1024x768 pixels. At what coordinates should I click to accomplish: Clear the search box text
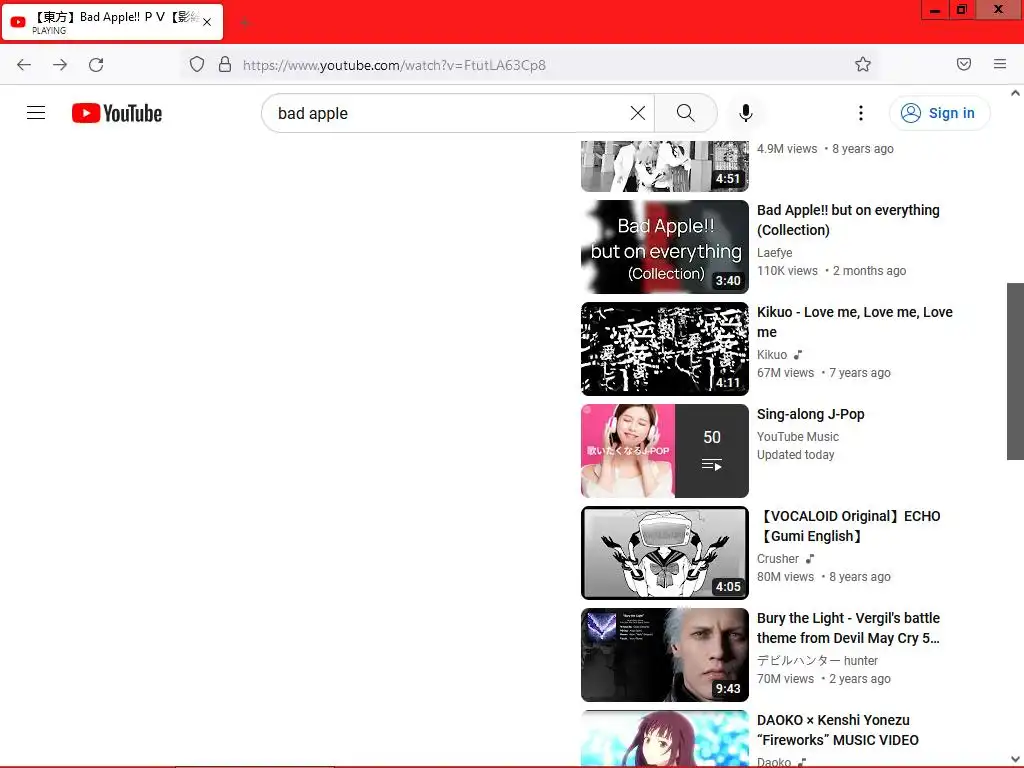pyautogui.click(x=637, y=113)
